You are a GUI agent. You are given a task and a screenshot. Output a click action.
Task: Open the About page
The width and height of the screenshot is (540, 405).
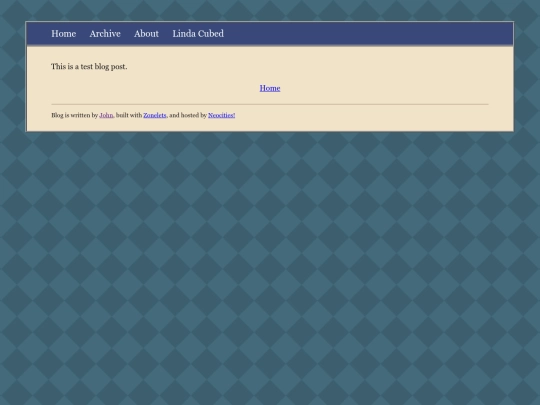pos(146,34)
